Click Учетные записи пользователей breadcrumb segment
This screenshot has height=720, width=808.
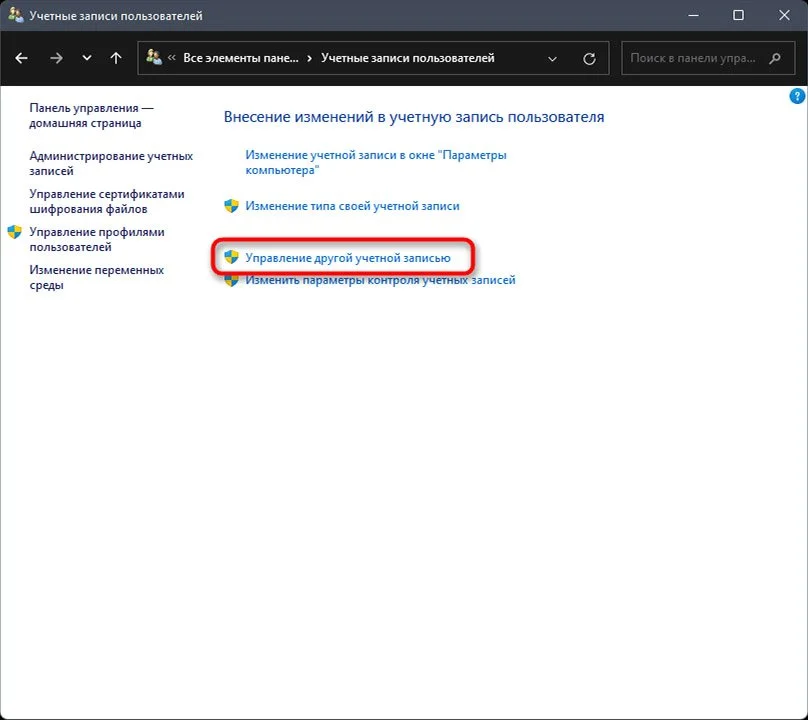pos(408,58)
